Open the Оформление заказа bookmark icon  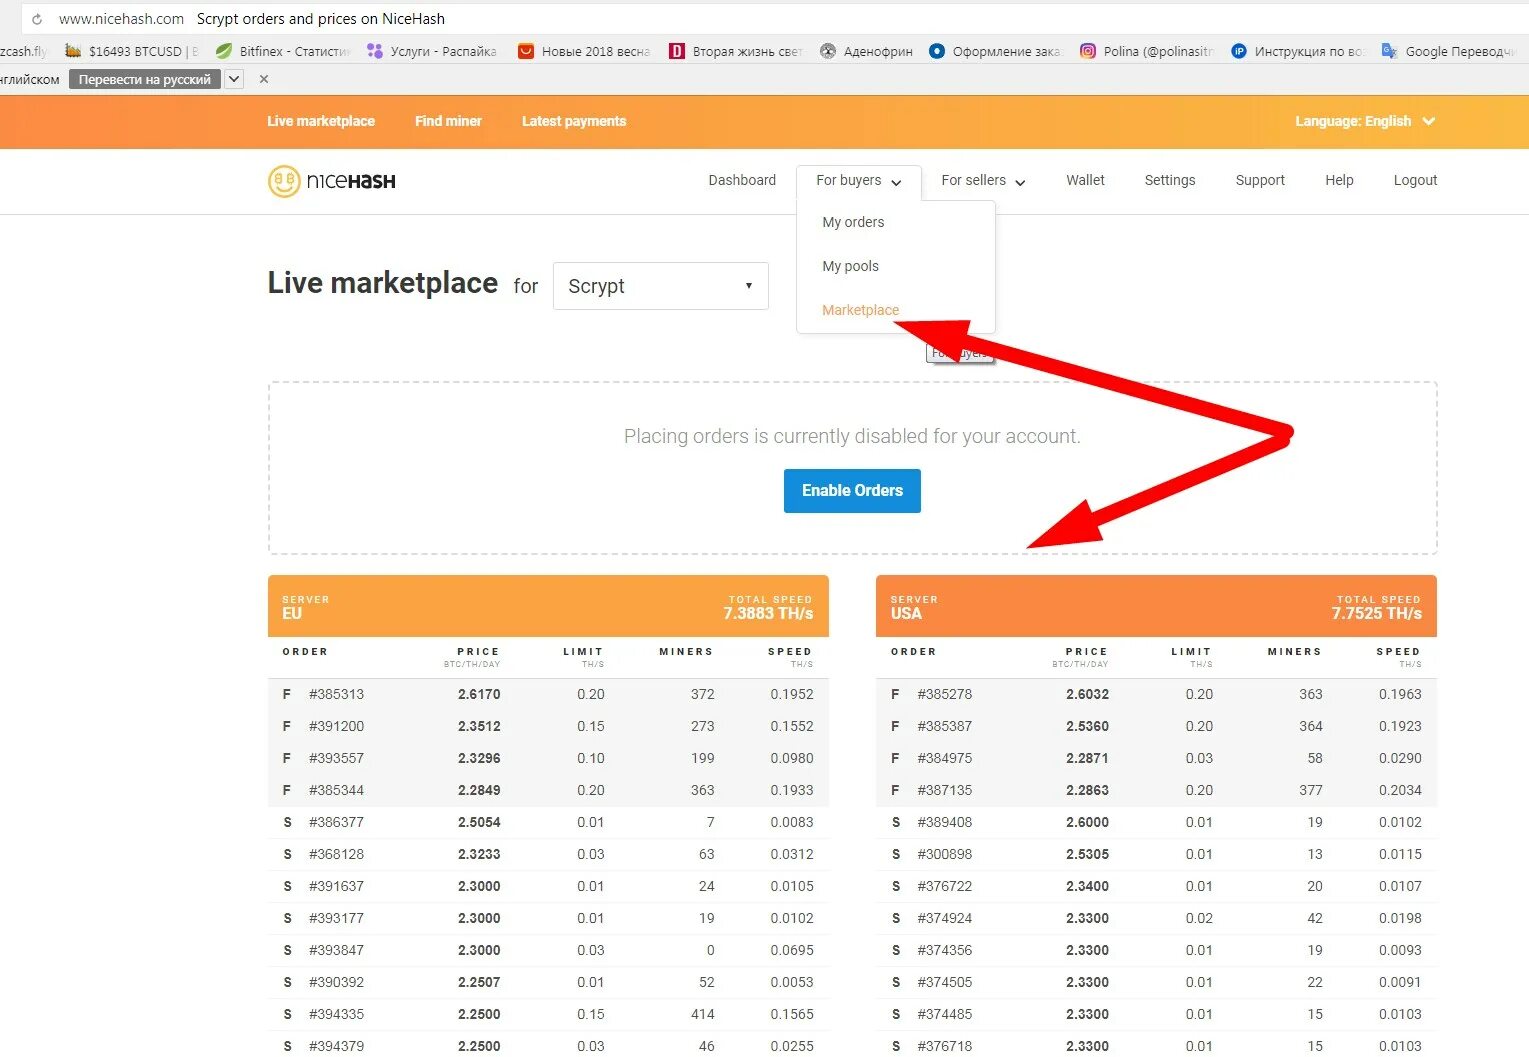pos(937,51)
